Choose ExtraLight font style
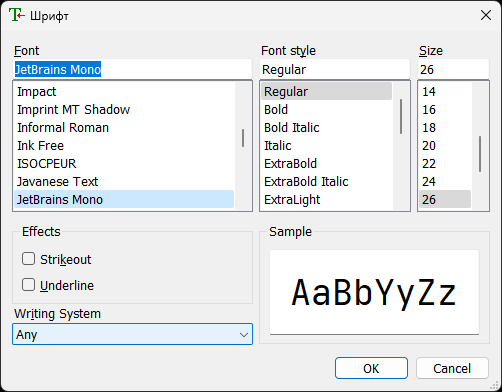The width and height of the screenshot is (502, 392). pyautogui.click(x=326, y=199)
